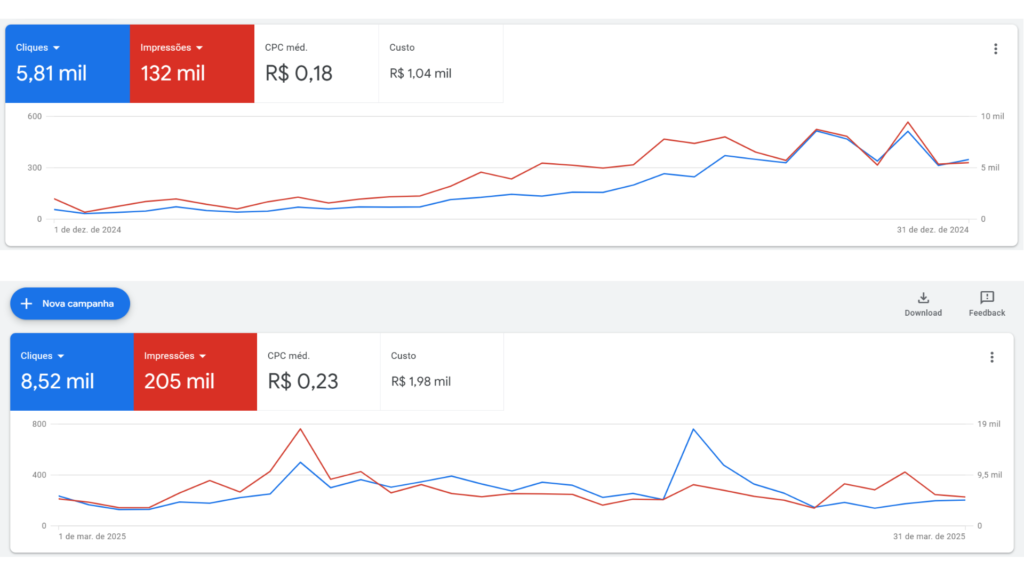The width and height of the screenshot is (1024, 576).
Task: Expand Cliques dropdown showing 8,52 mil
Action: pos(60,356)
